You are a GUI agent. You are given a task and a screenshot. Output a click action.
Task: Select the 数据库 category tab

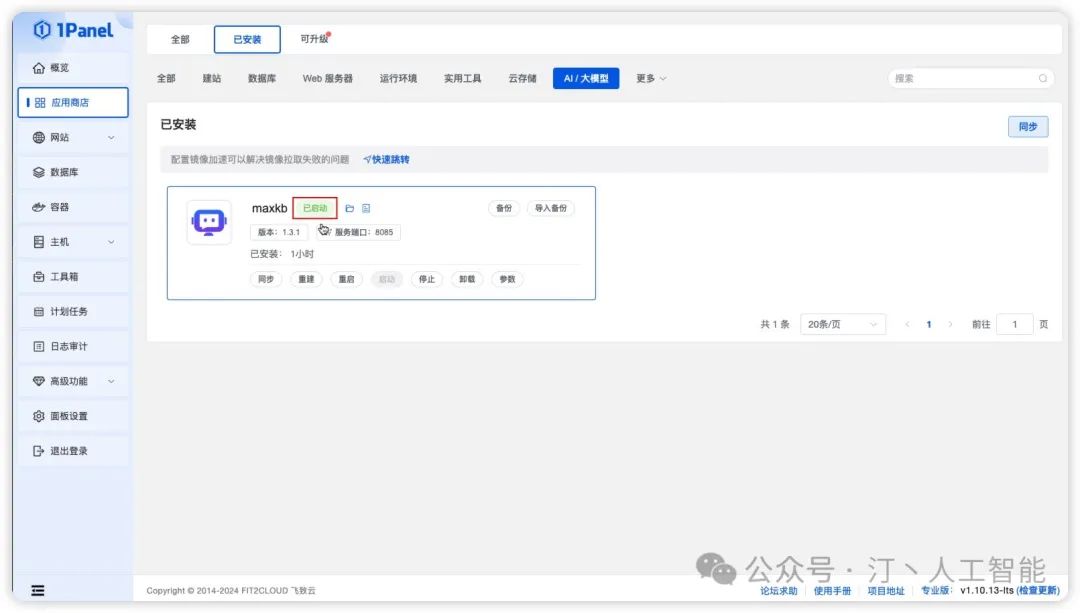pos(262,79)
